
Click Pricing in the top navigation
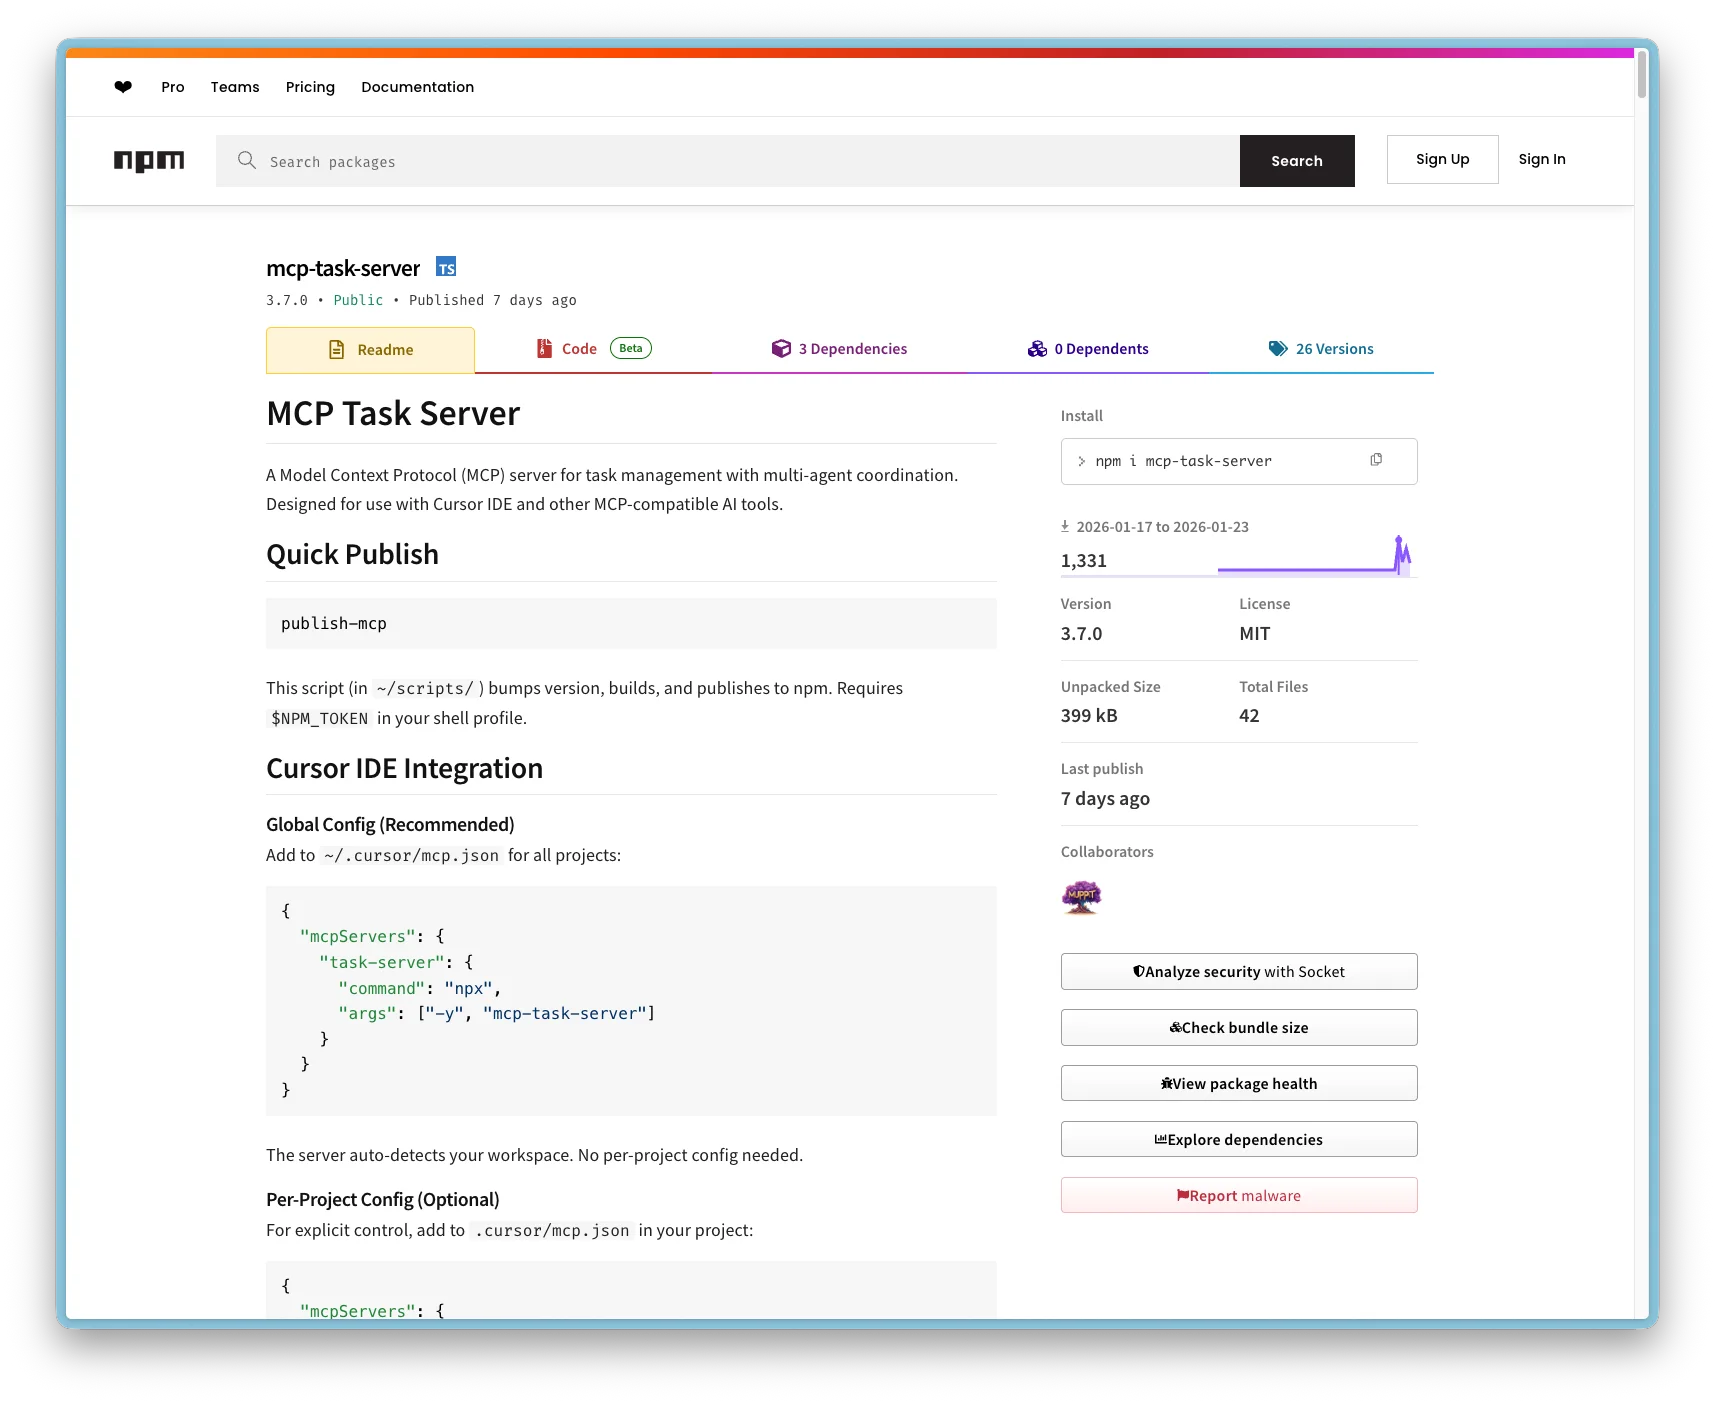pos(310,87)
